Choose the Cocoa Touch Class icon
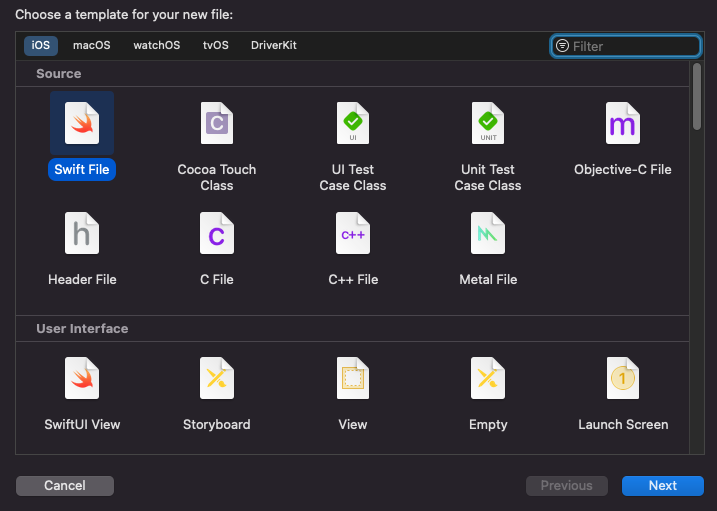Viewport: 717px width, 511px height. (217, 123)
